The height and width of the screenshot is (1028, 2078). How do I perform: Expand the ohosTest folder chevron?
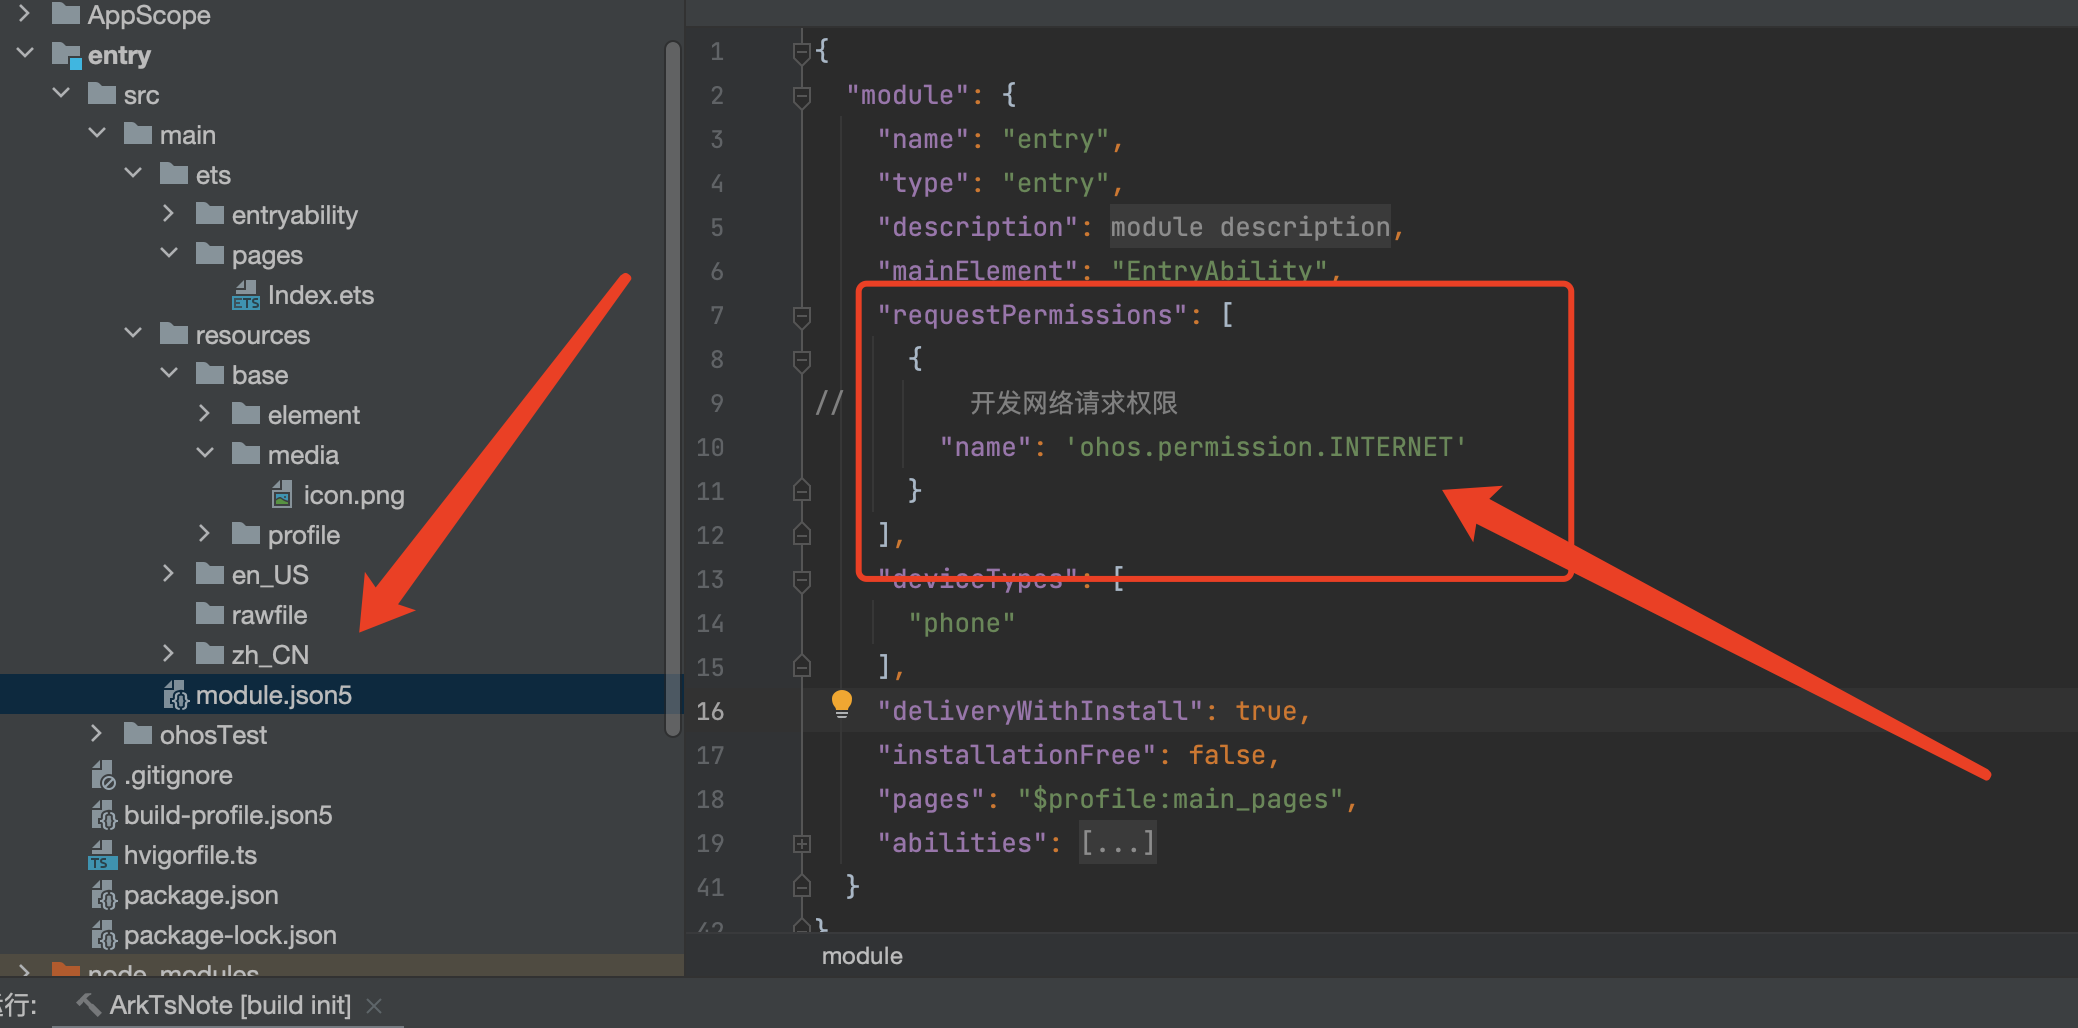(96, 733)
